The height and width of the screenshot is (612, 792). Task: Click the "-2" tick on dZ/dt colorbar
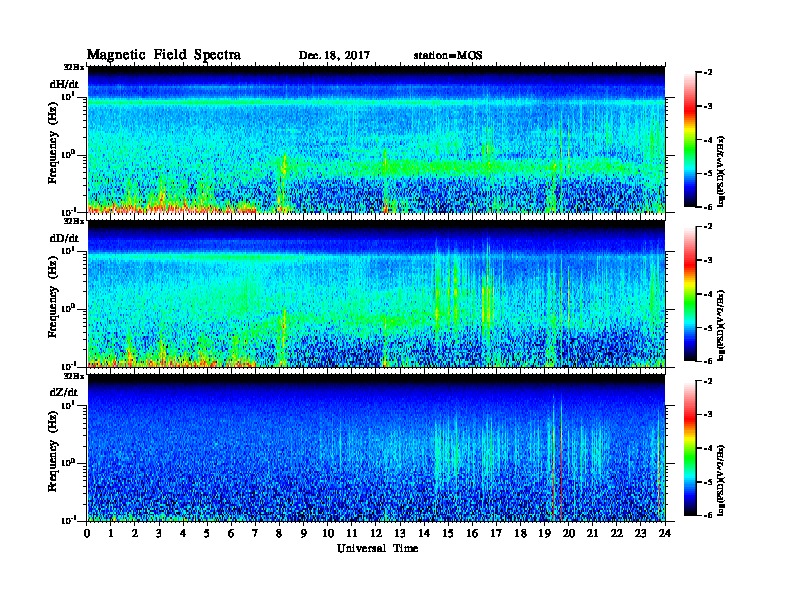point(708,381)
